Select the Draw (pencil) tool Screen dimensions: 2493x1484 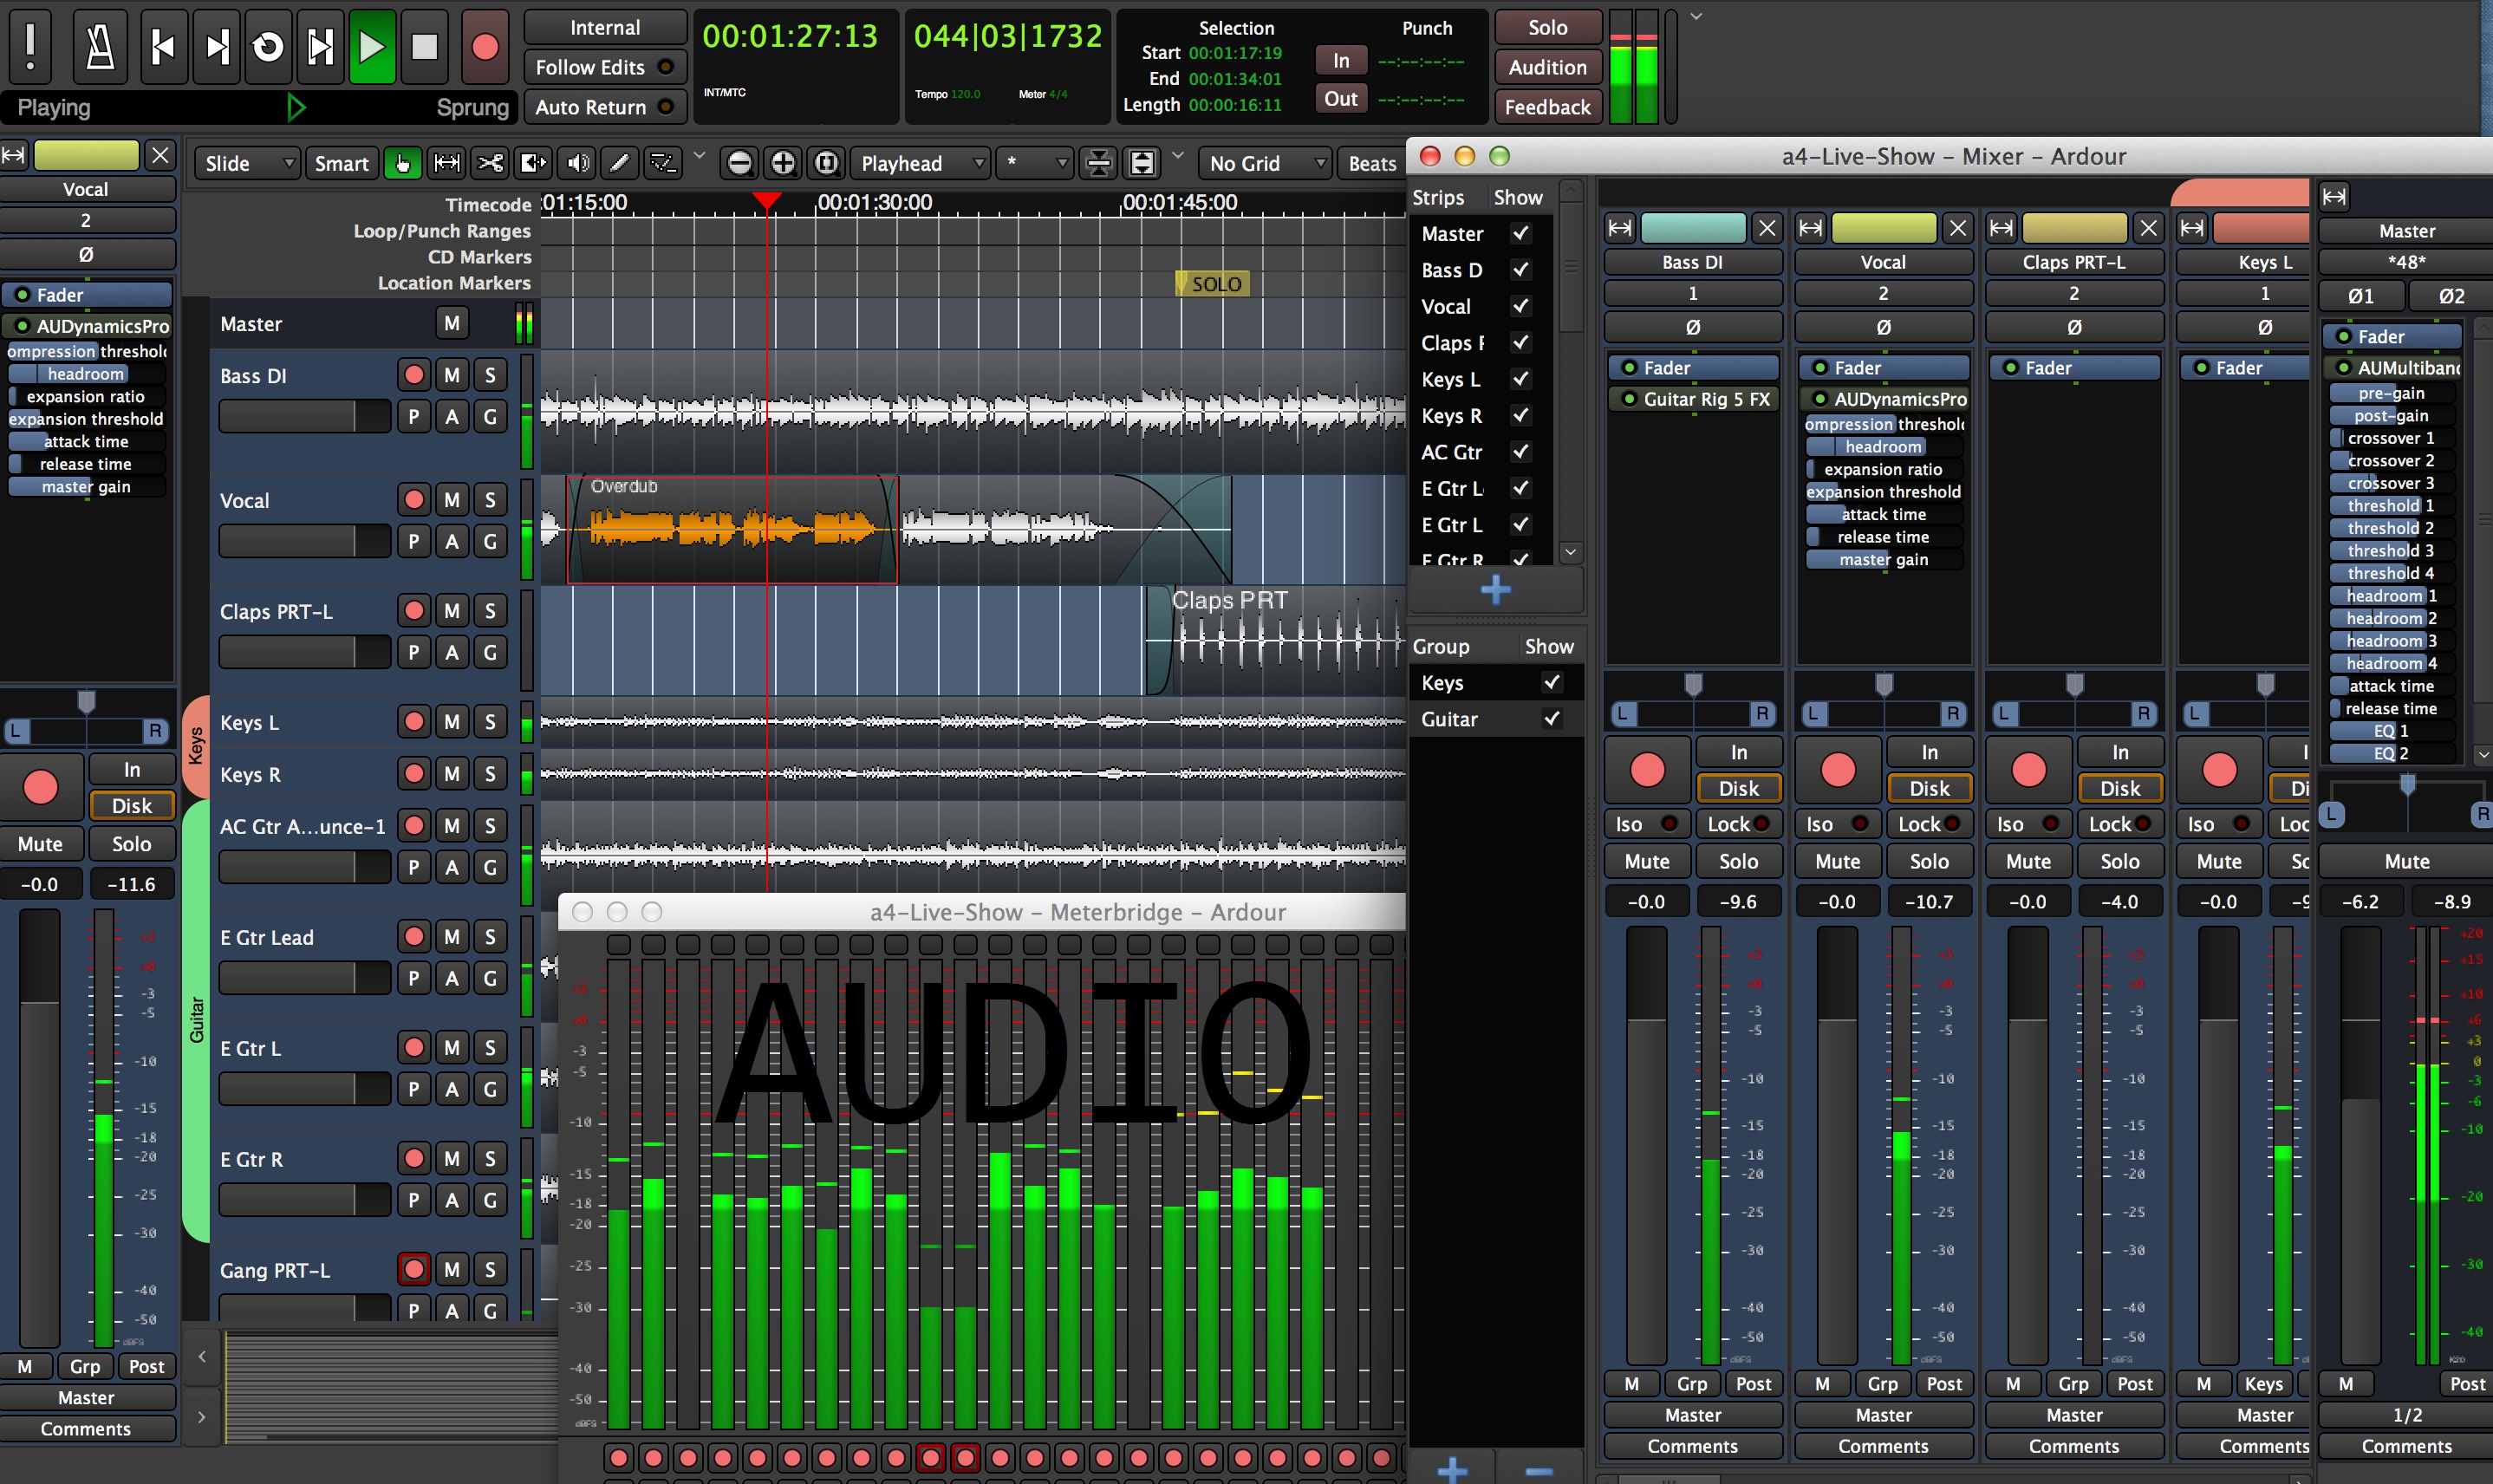(619, 163)
